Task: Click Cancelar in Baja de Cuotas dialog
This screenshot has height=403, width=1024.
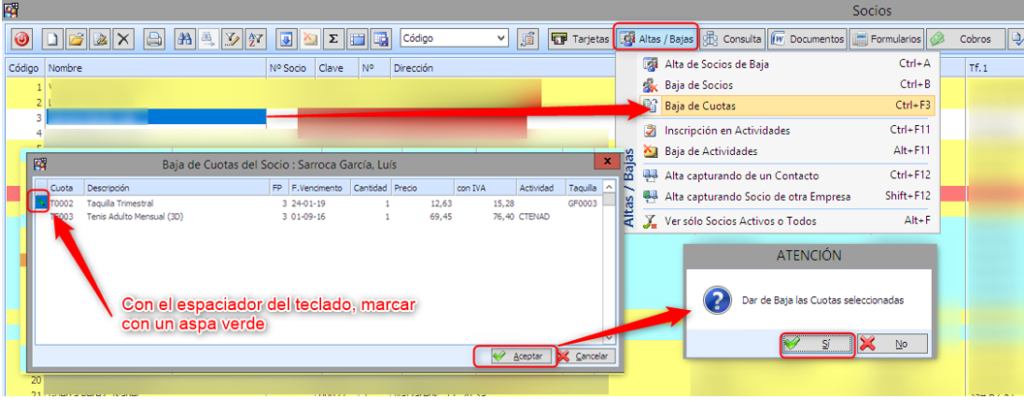Action: tap(582, 356)
